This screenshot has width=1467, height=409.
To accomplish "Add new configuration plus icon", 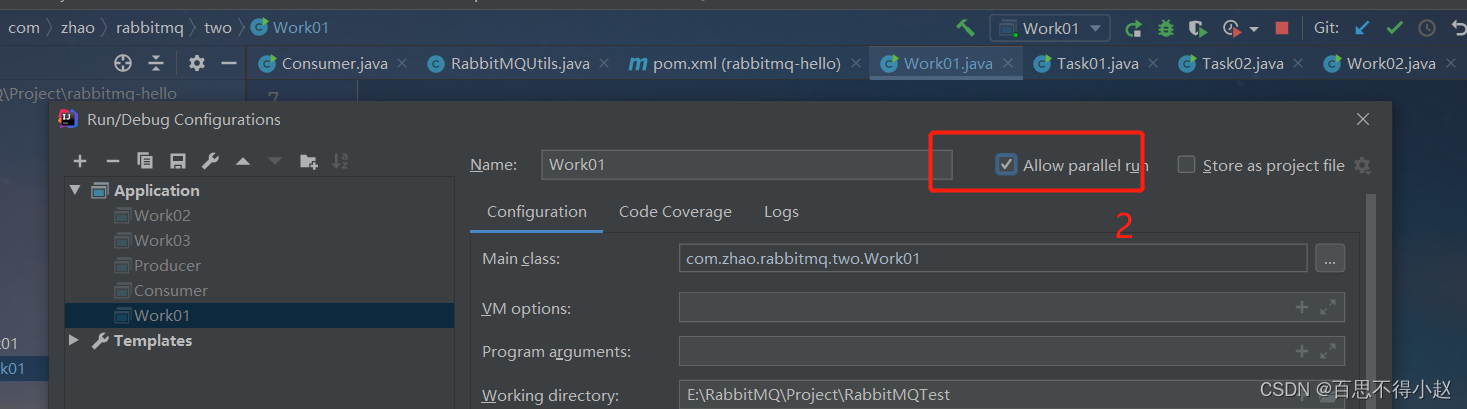I will pos(80,161).
